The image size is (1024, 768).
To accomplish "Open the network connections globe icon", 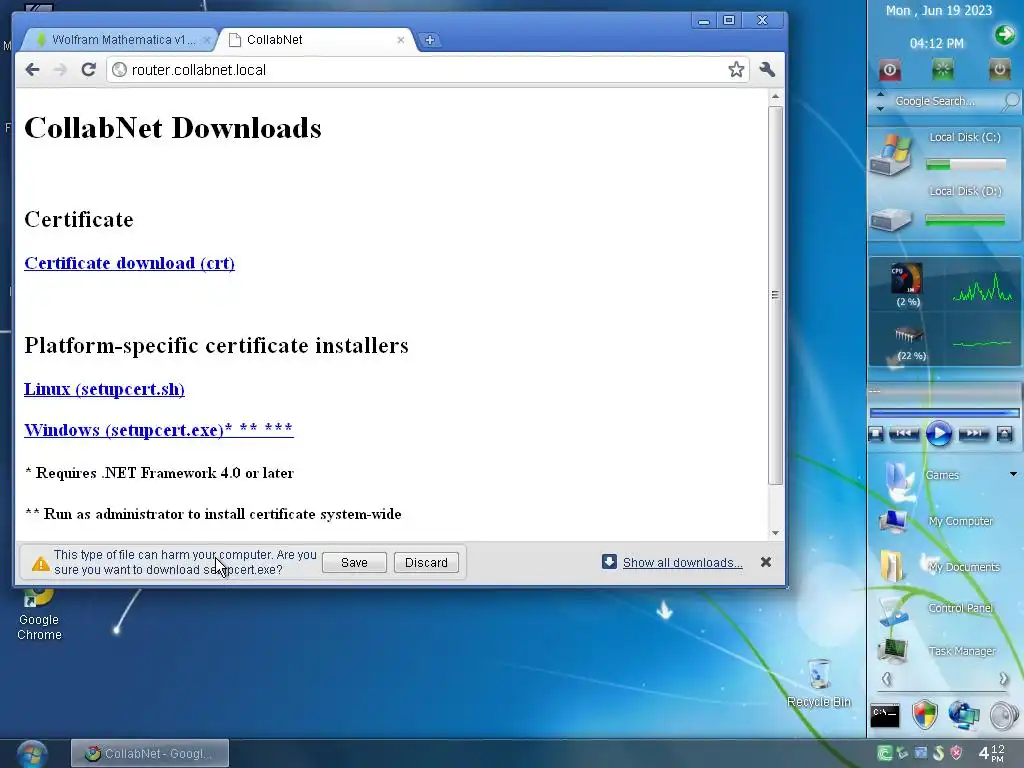I will (x=964, y=715).
